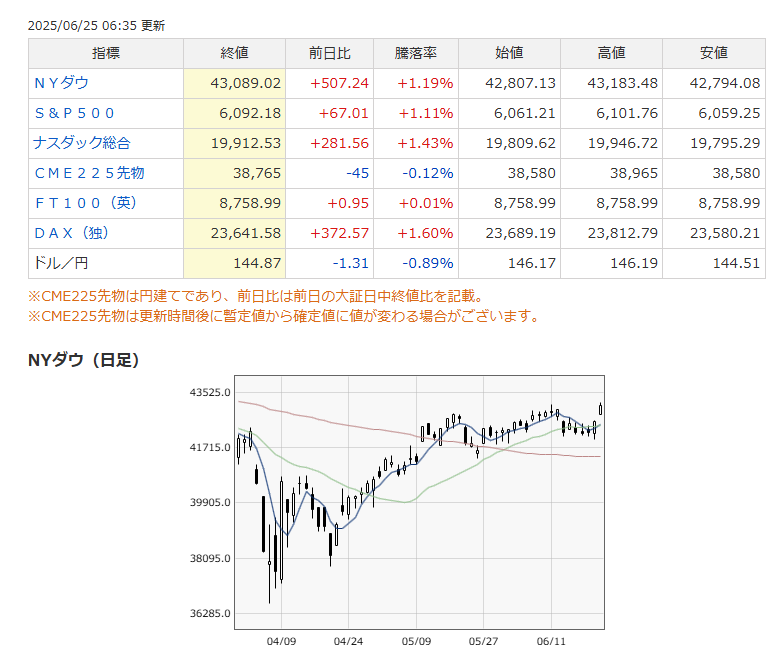Select DAX closing value 23,641.58
The width and height of the screenshot is (777, 666).
pyautogui.click(x=246, y=233)
